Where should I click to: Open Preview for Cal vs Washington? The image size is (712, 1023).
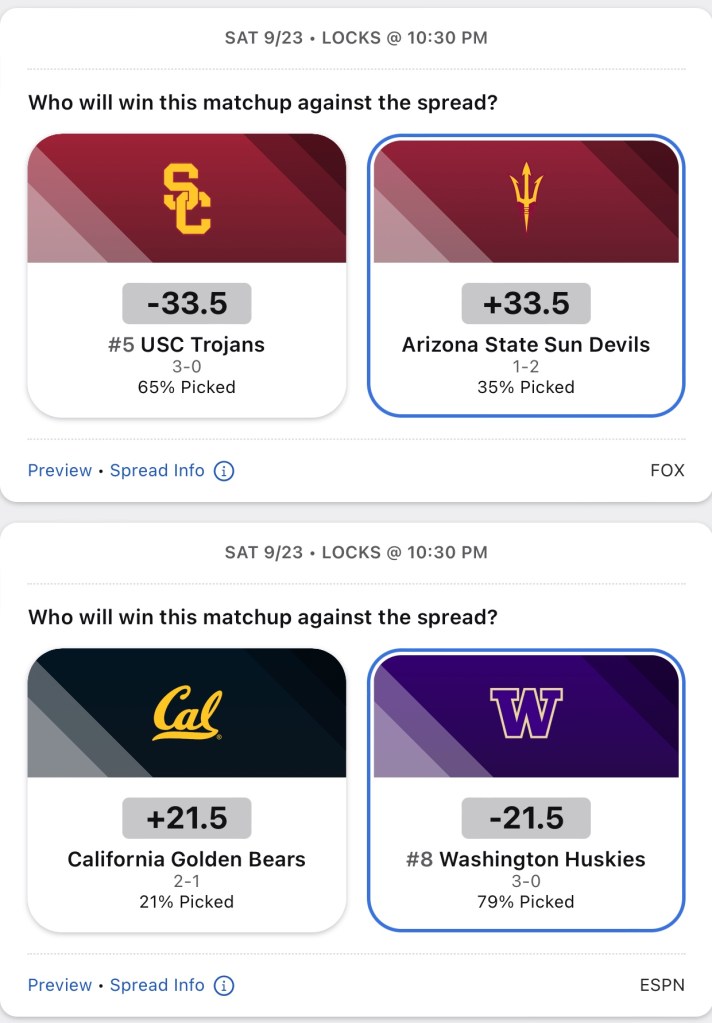click(x=60, y=985)
